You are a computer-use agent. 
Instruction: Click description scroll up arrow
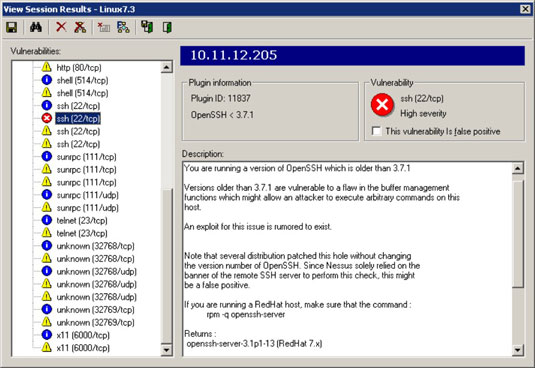[x=518, y=168]
